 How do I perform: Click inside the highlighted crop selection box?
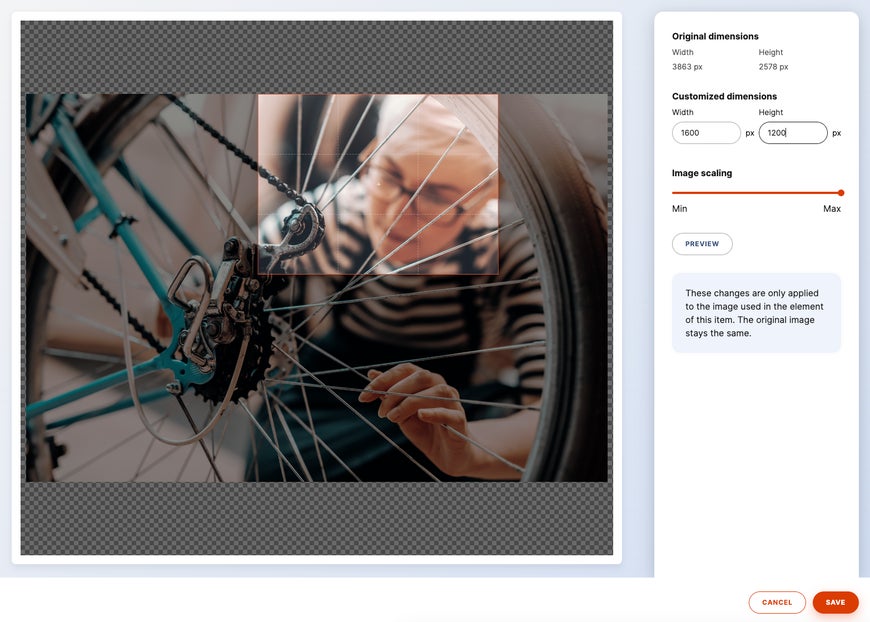point(378,184)
